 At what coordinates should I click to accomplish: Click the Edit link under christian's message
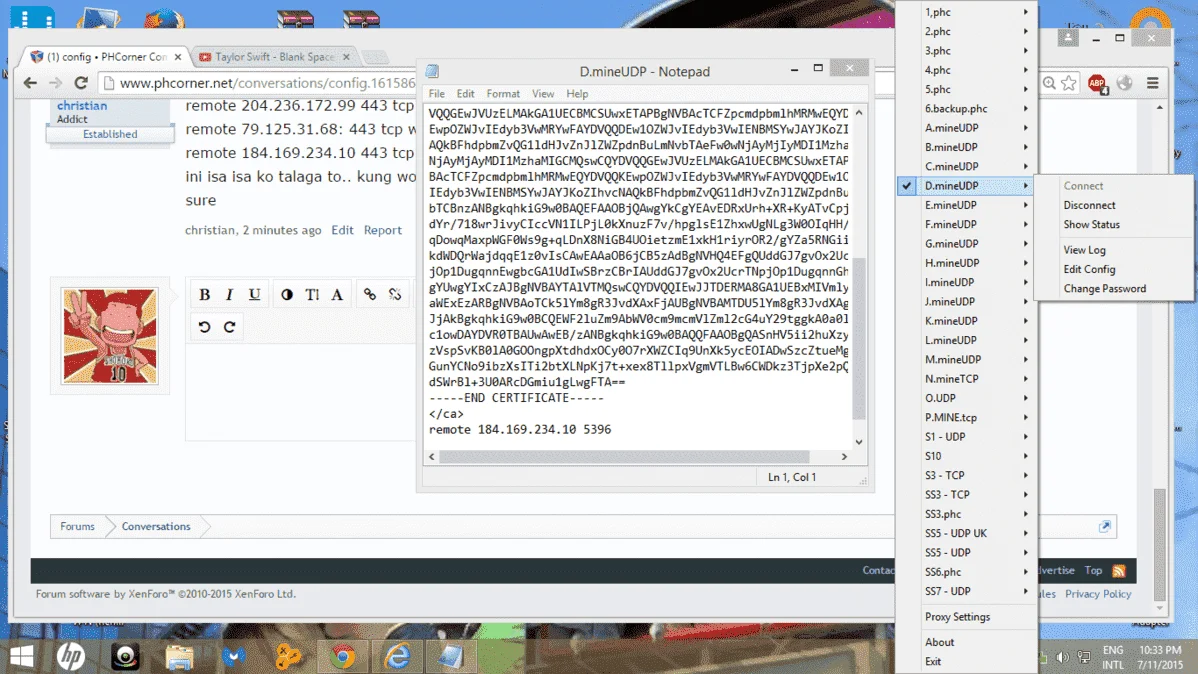[342, 230]
